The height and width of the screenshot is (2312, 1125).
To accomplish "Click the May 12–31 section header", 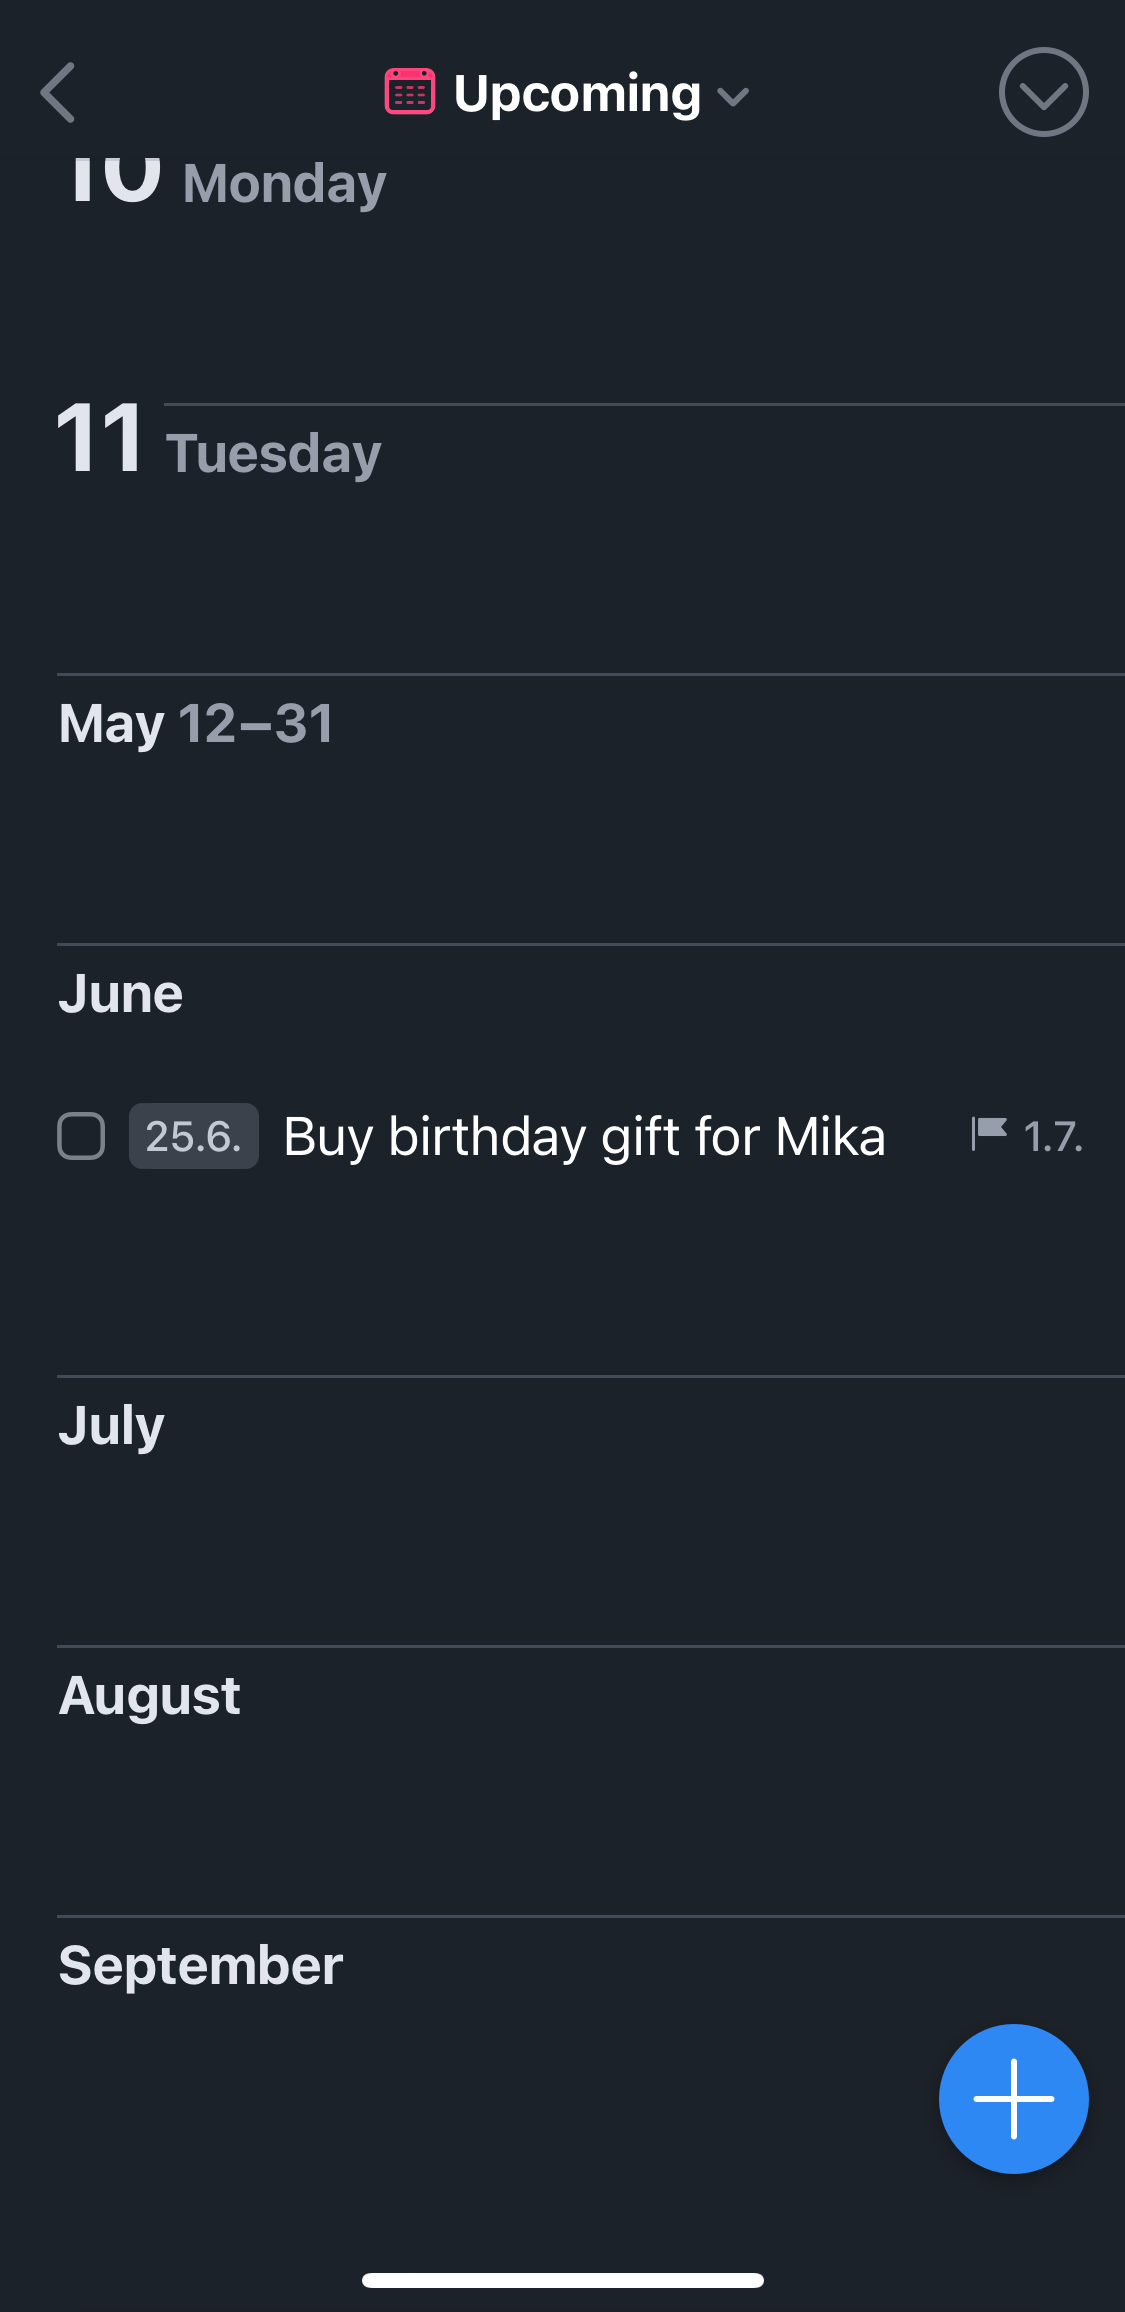I will [x=196, y=724].
